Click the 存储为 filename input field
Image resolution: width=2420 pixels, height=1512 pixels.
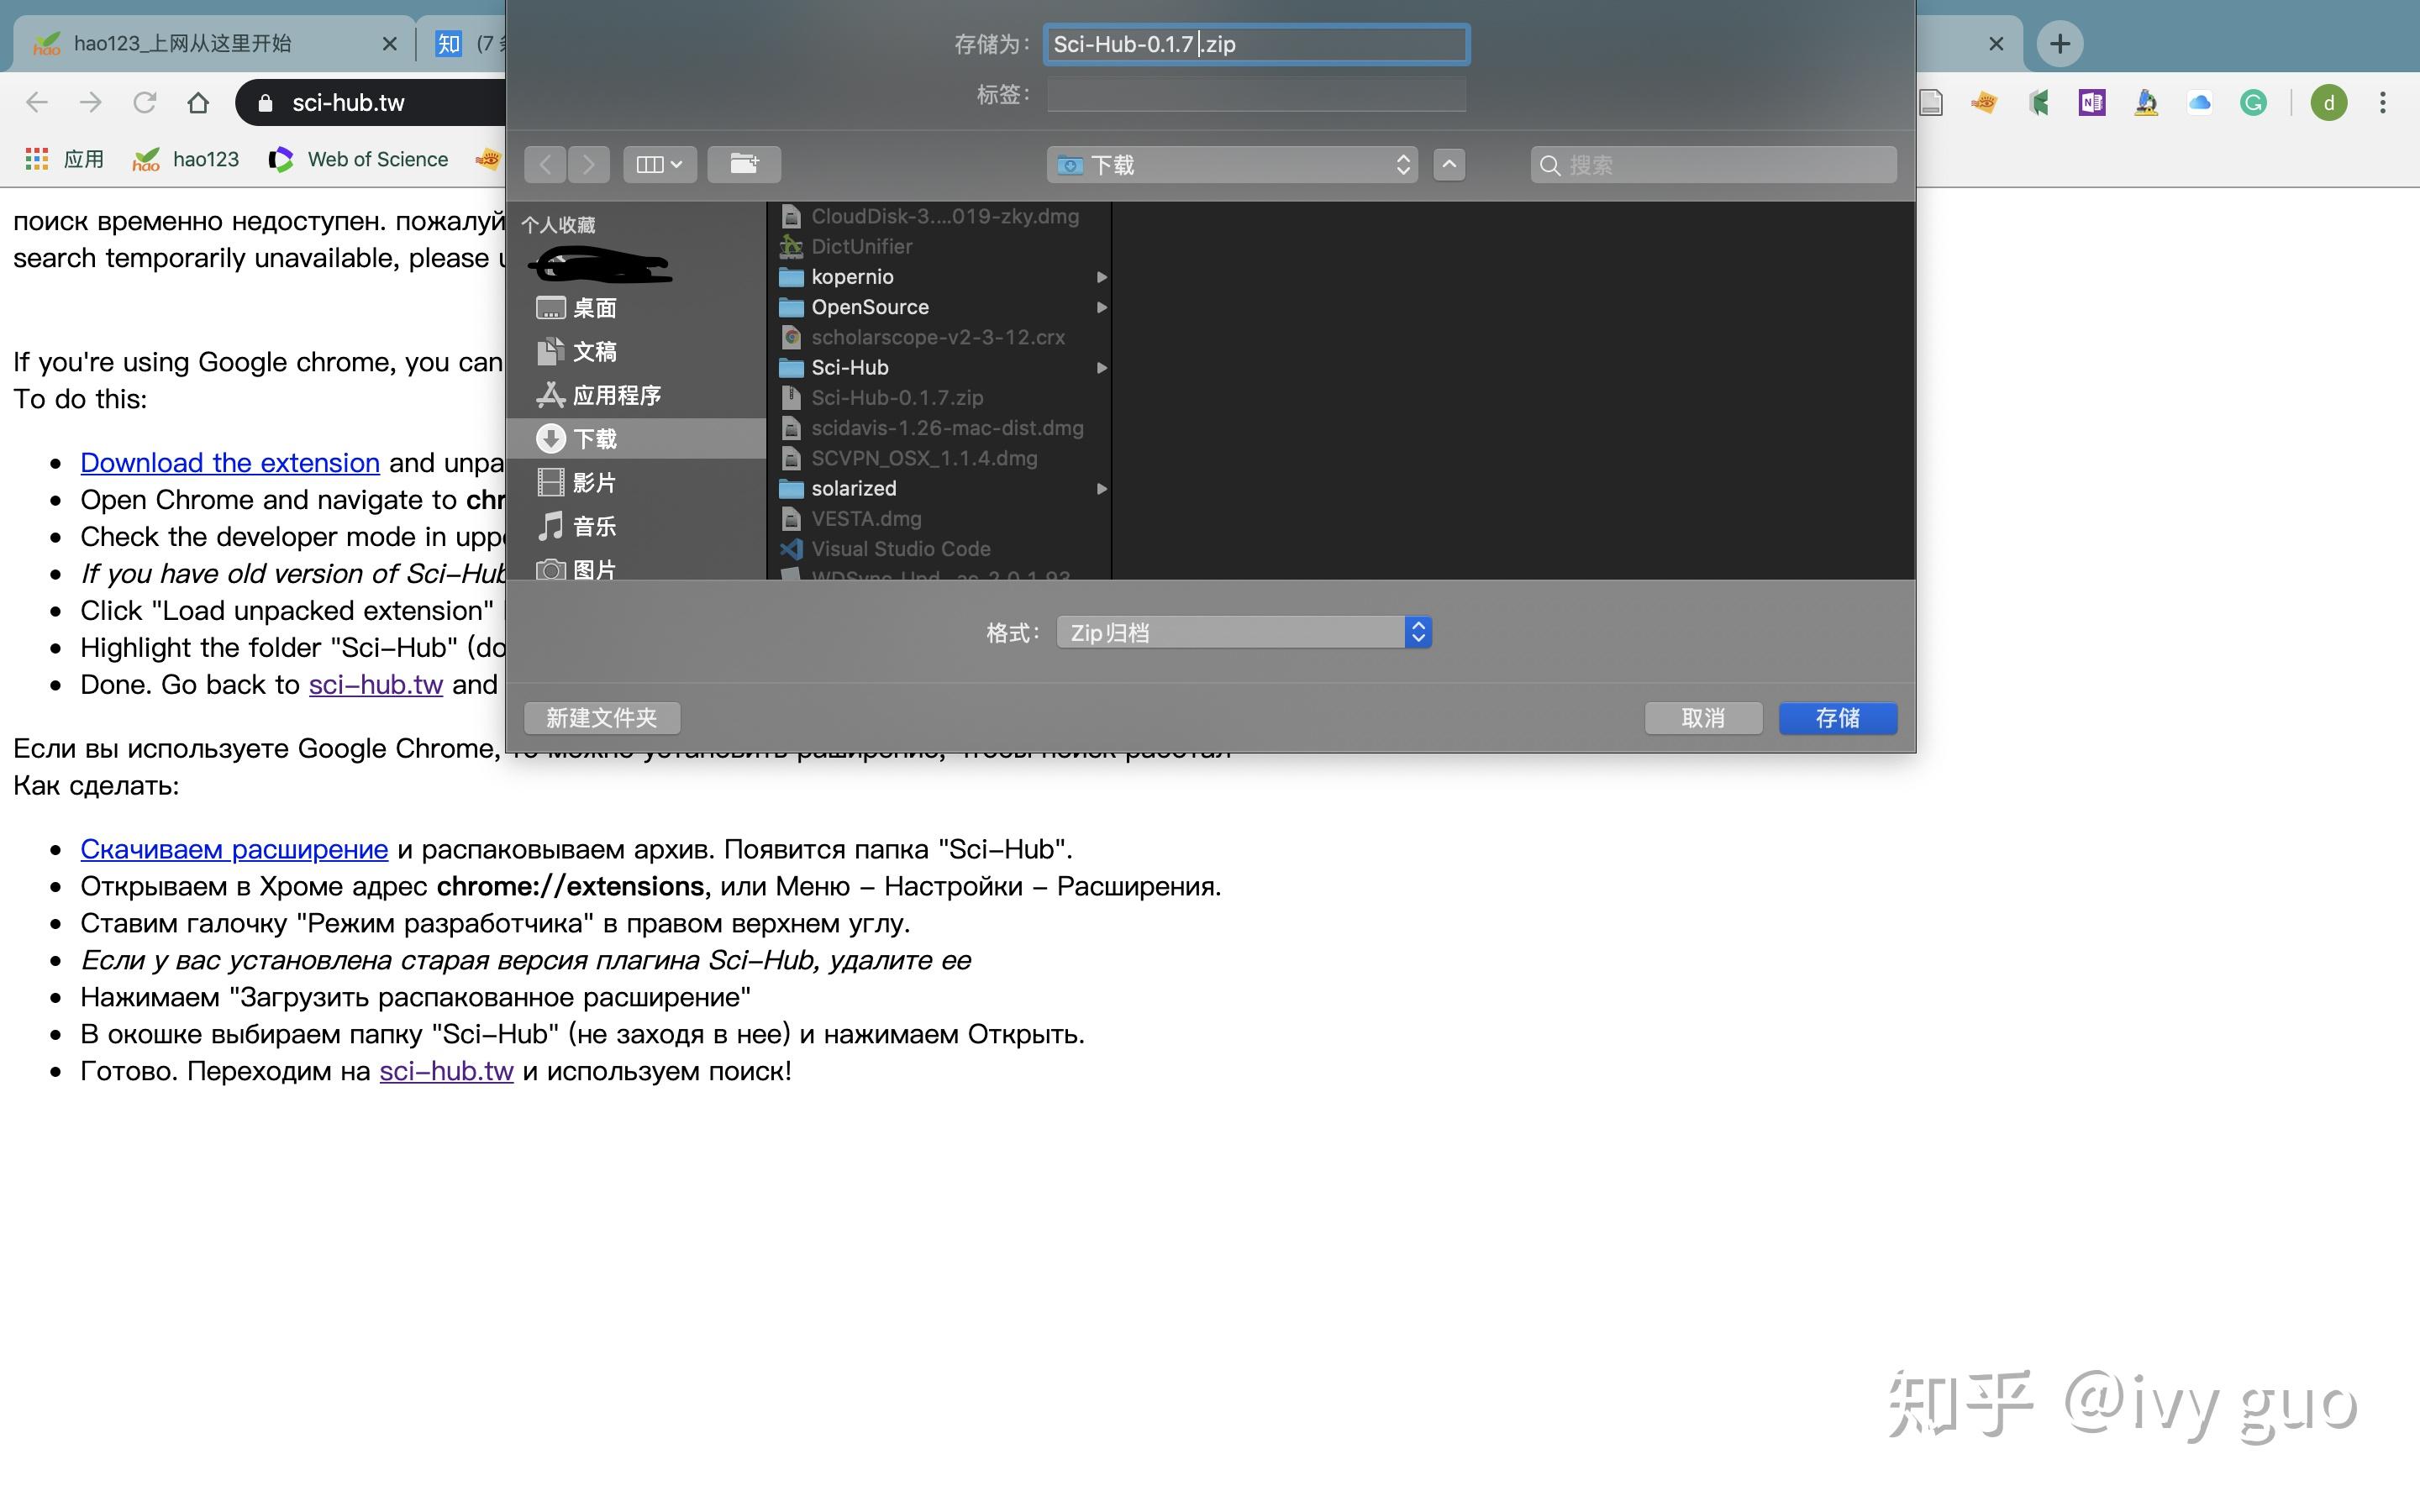pyautogui.click(x=1256, y=44)
